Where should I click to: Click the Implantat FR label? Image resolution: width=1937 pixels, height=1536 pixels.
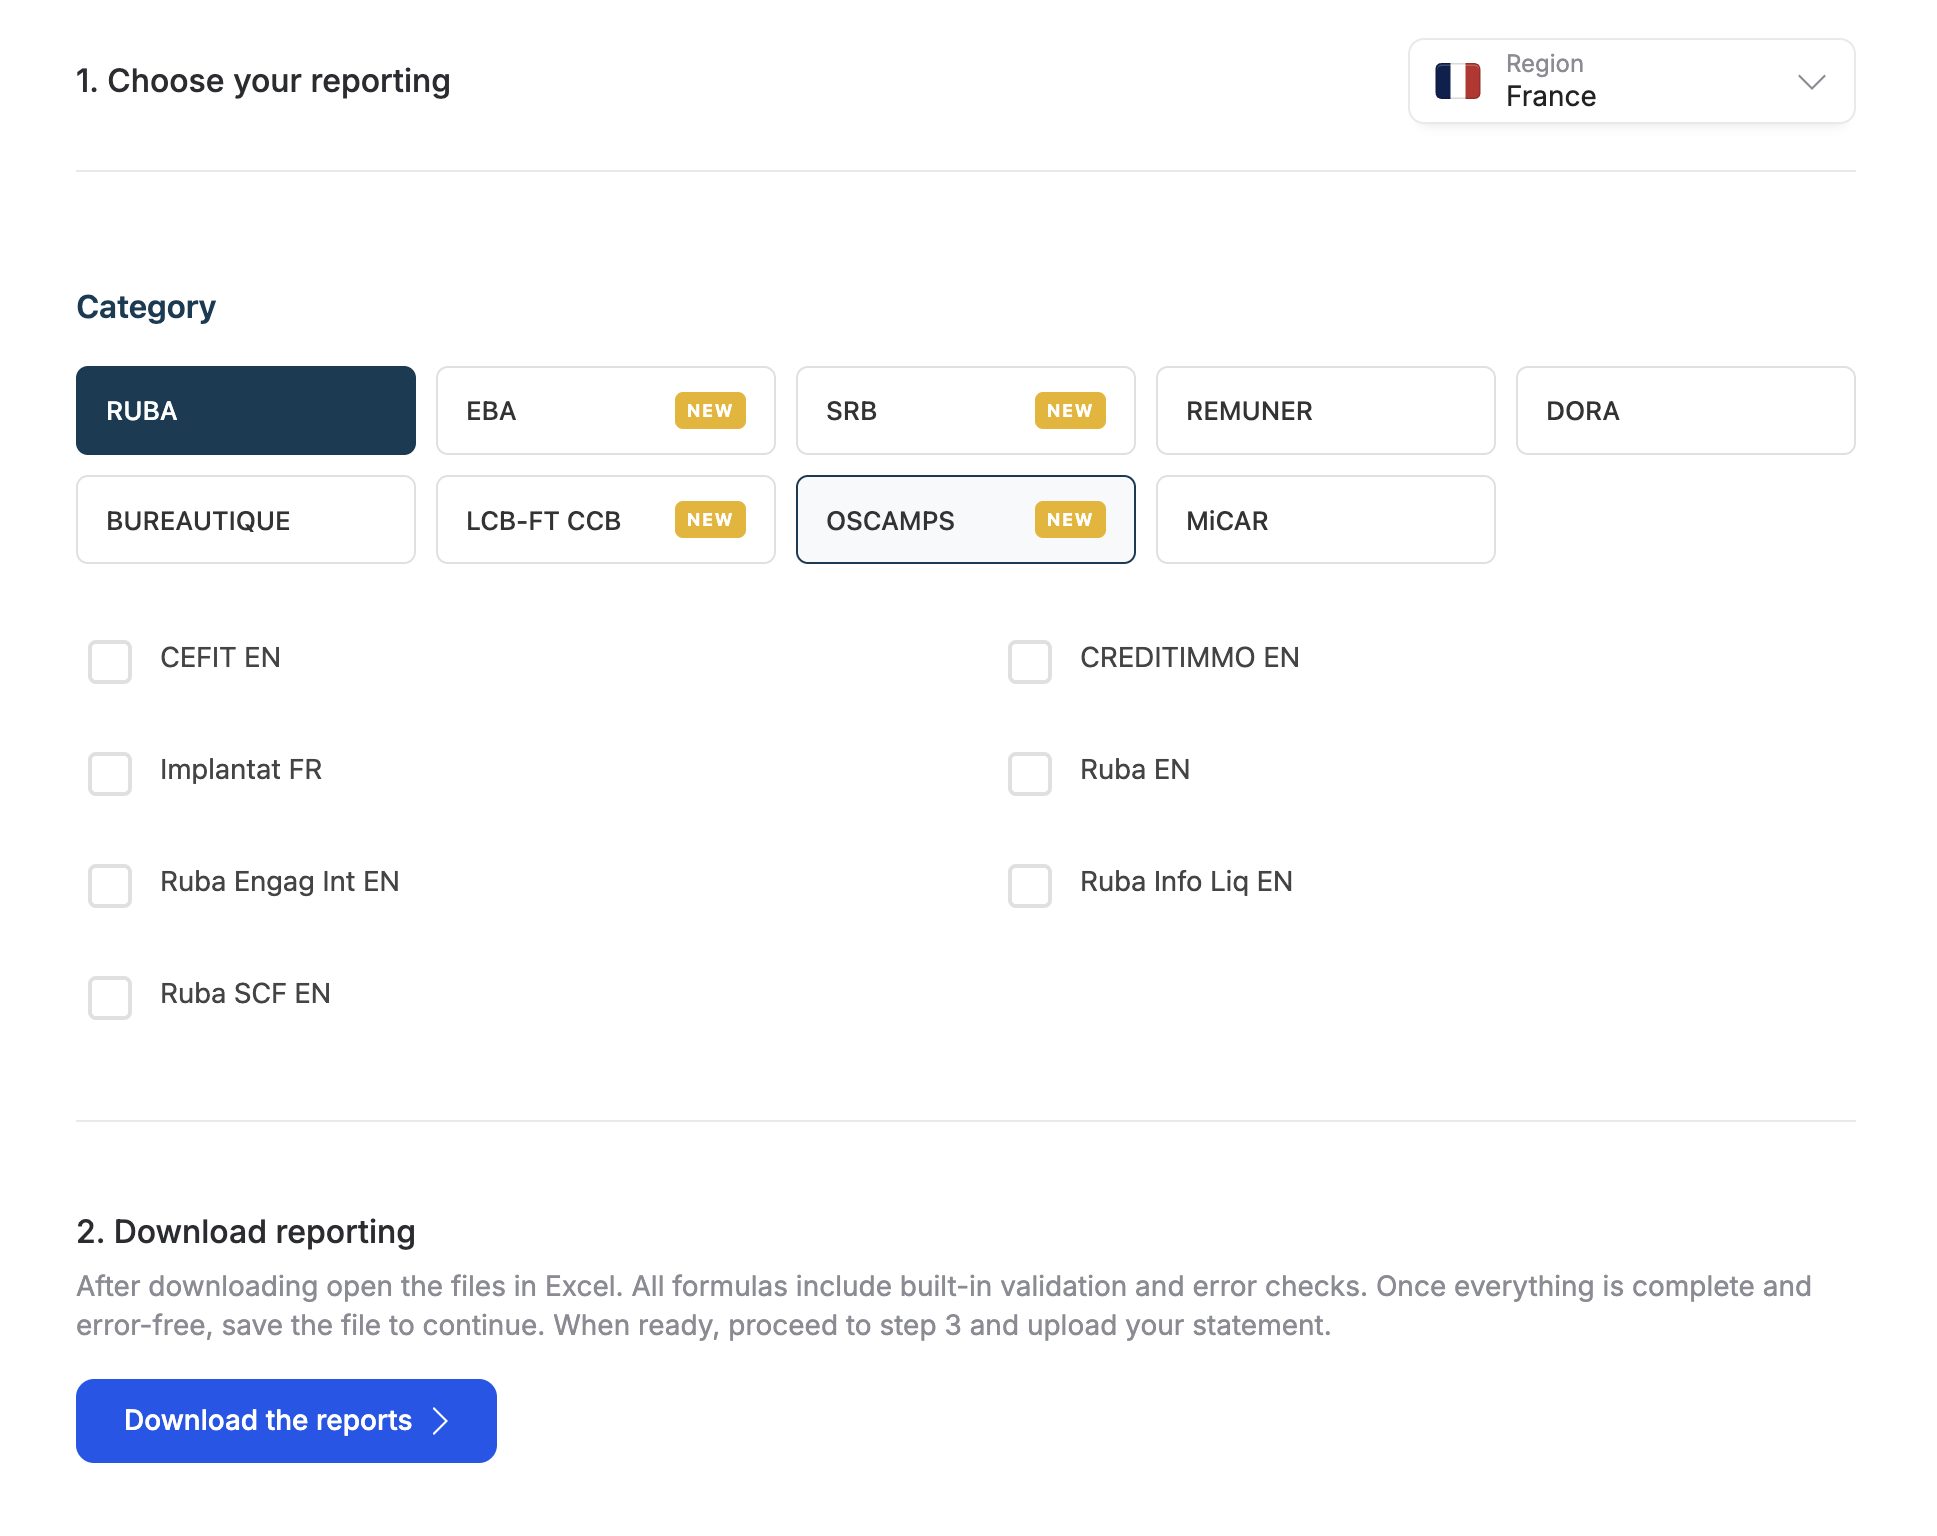[x=241, y=770]
